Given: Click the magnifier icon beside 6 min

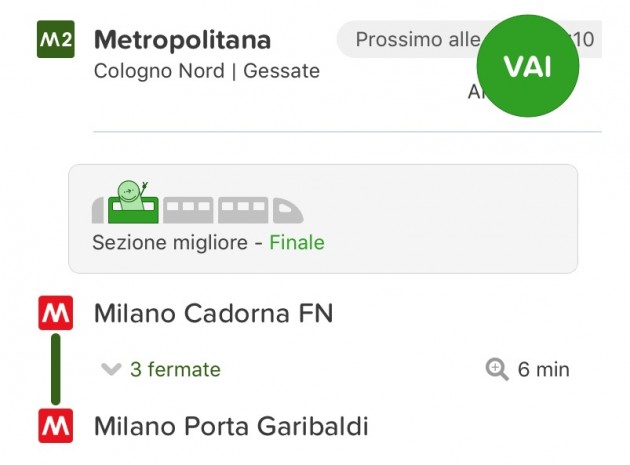Looking at the screenshot, I should 497,370.
